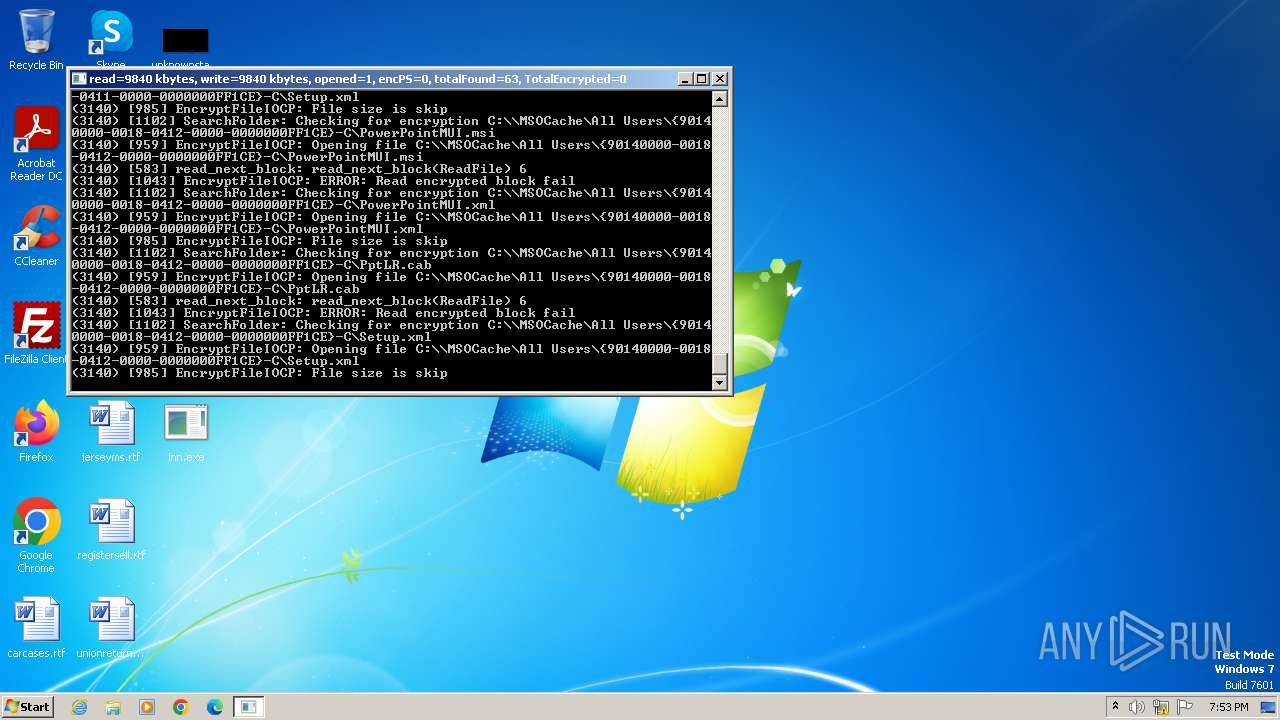Open Windows Media Player taskbar icon
The width and height of the screenshot is (1280, 720).
tap(147, 707)
